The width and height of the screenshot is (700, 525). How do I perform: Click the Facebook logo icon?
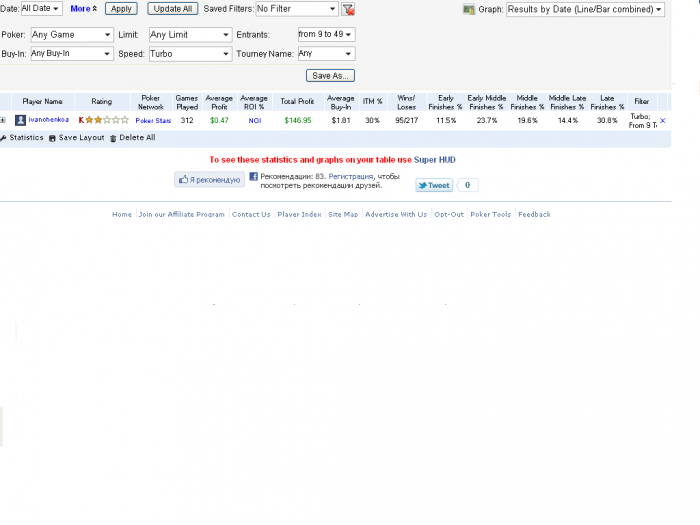coord(253,176)
